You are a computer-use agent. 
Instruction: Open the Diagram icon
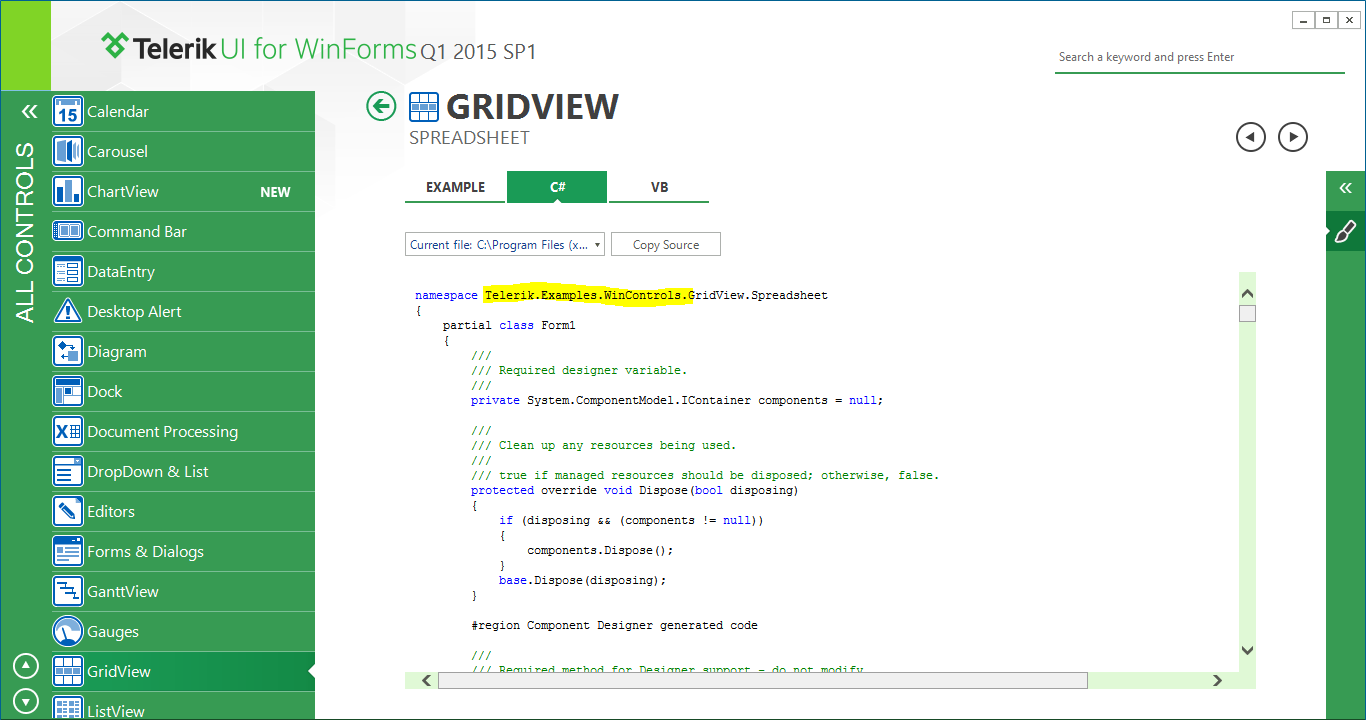pyautogui.click(x=68, y=351)
